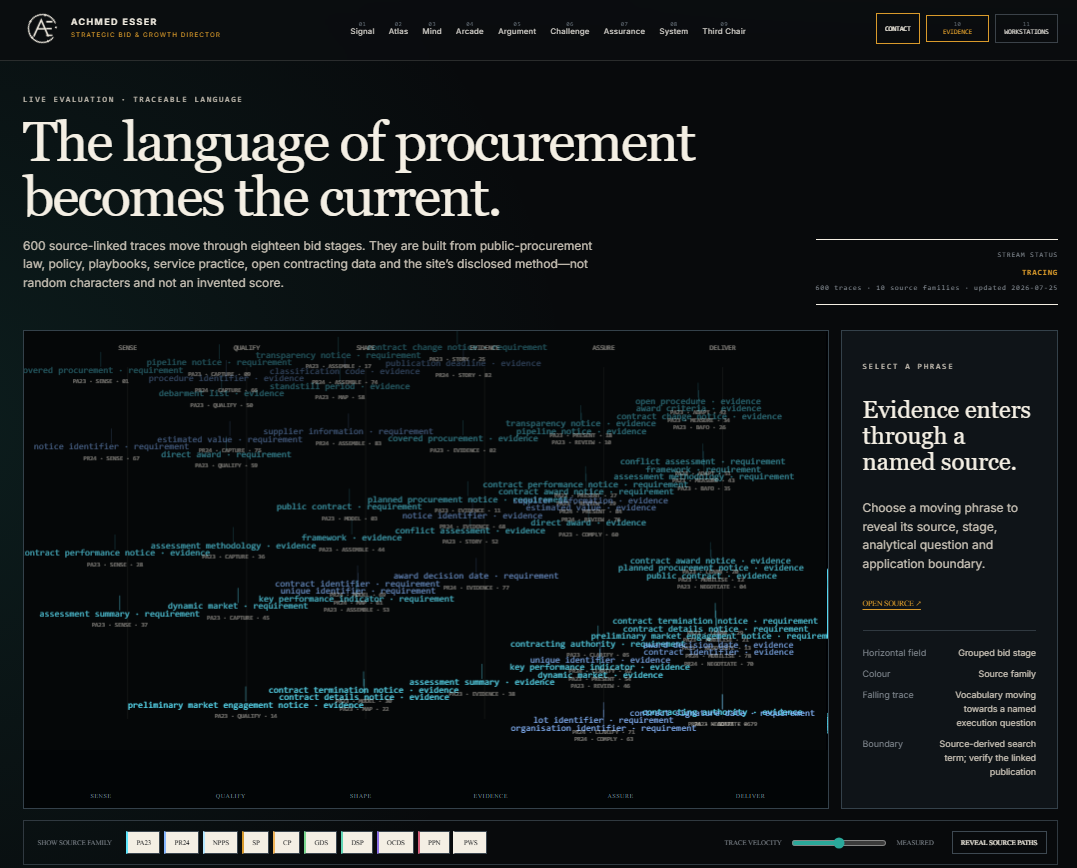
Task: Select phrase 'pipeline notice · requirement'
Action: pyautogui.click(x=218, y=363)
